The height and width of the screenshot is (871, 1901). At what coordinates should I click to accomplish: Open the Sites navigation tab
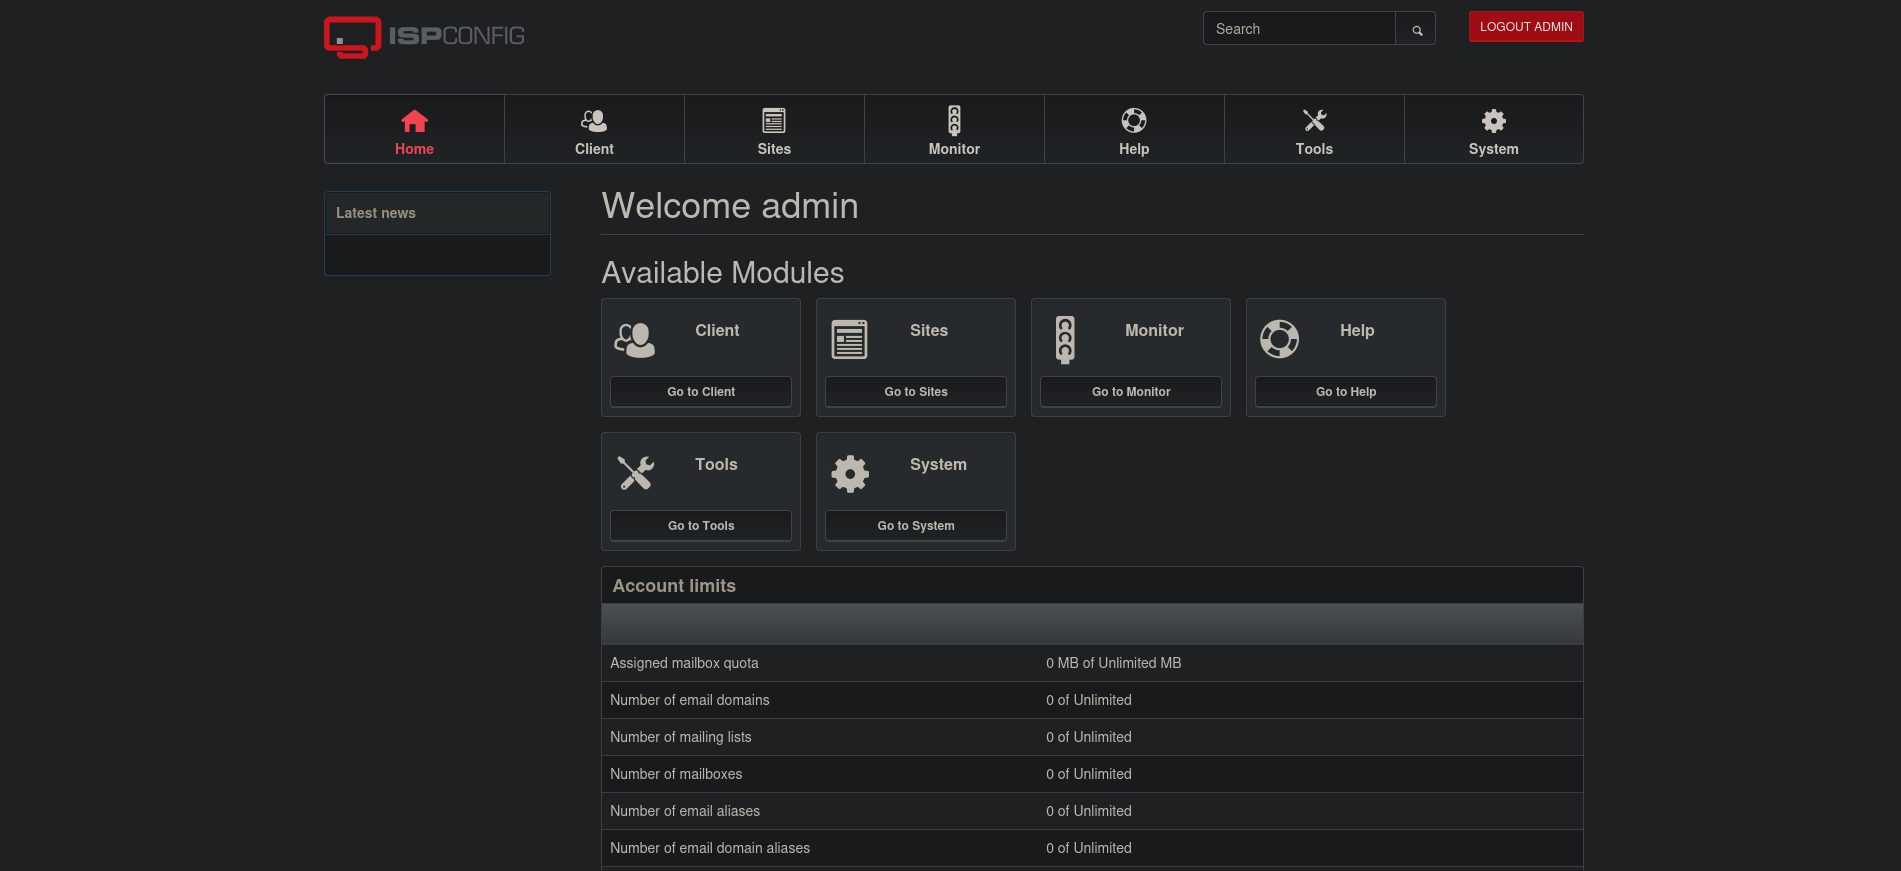pos(774,130)
